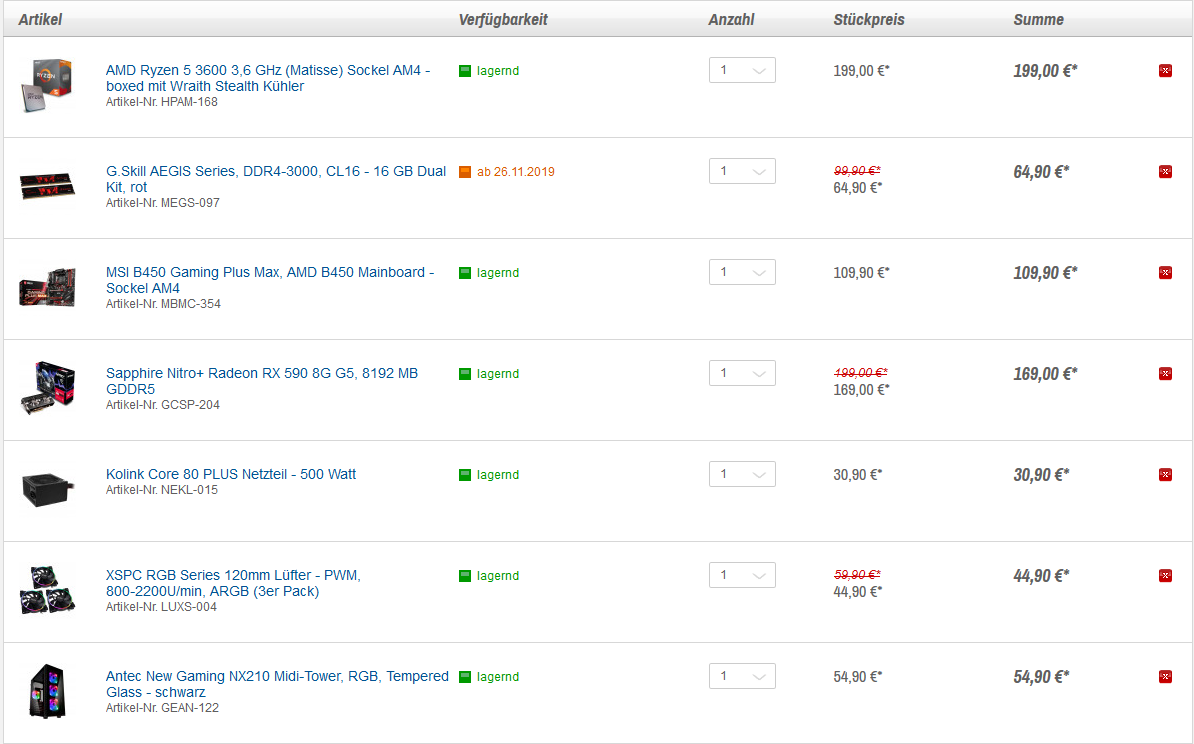Click the 30,90 € sum for Kolink Netzteil
This screenshot has height=744, width=1194.
(1041, 474)
